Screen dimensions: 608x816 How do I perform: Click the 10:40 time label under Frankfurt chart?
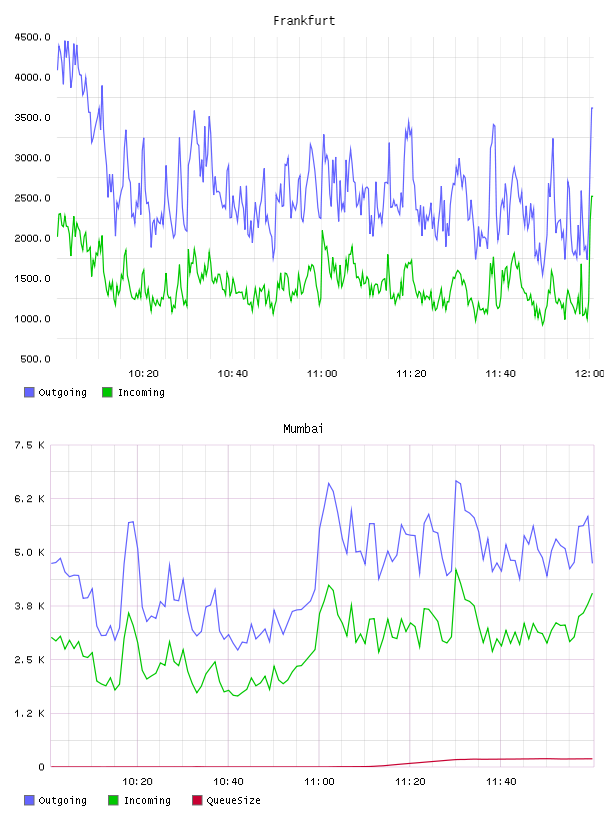232,373
